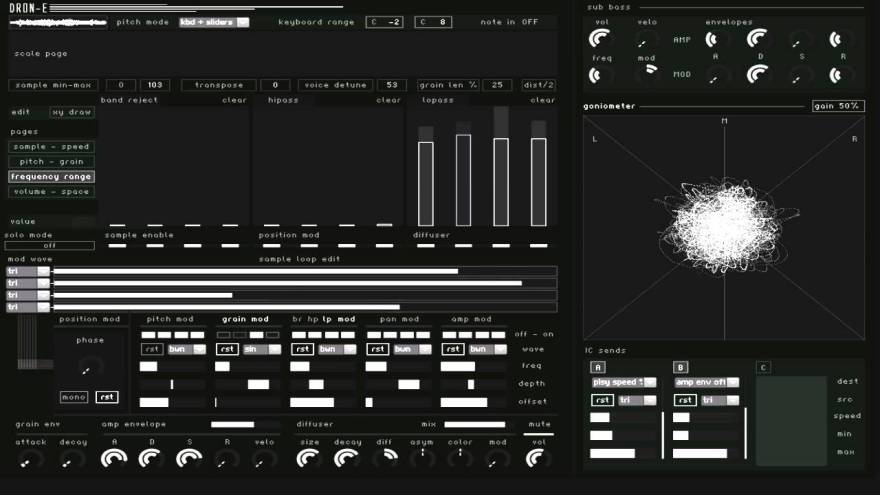The image size is (880, 495).
Task: Click the amp envelope D knob
Action: 151,459
